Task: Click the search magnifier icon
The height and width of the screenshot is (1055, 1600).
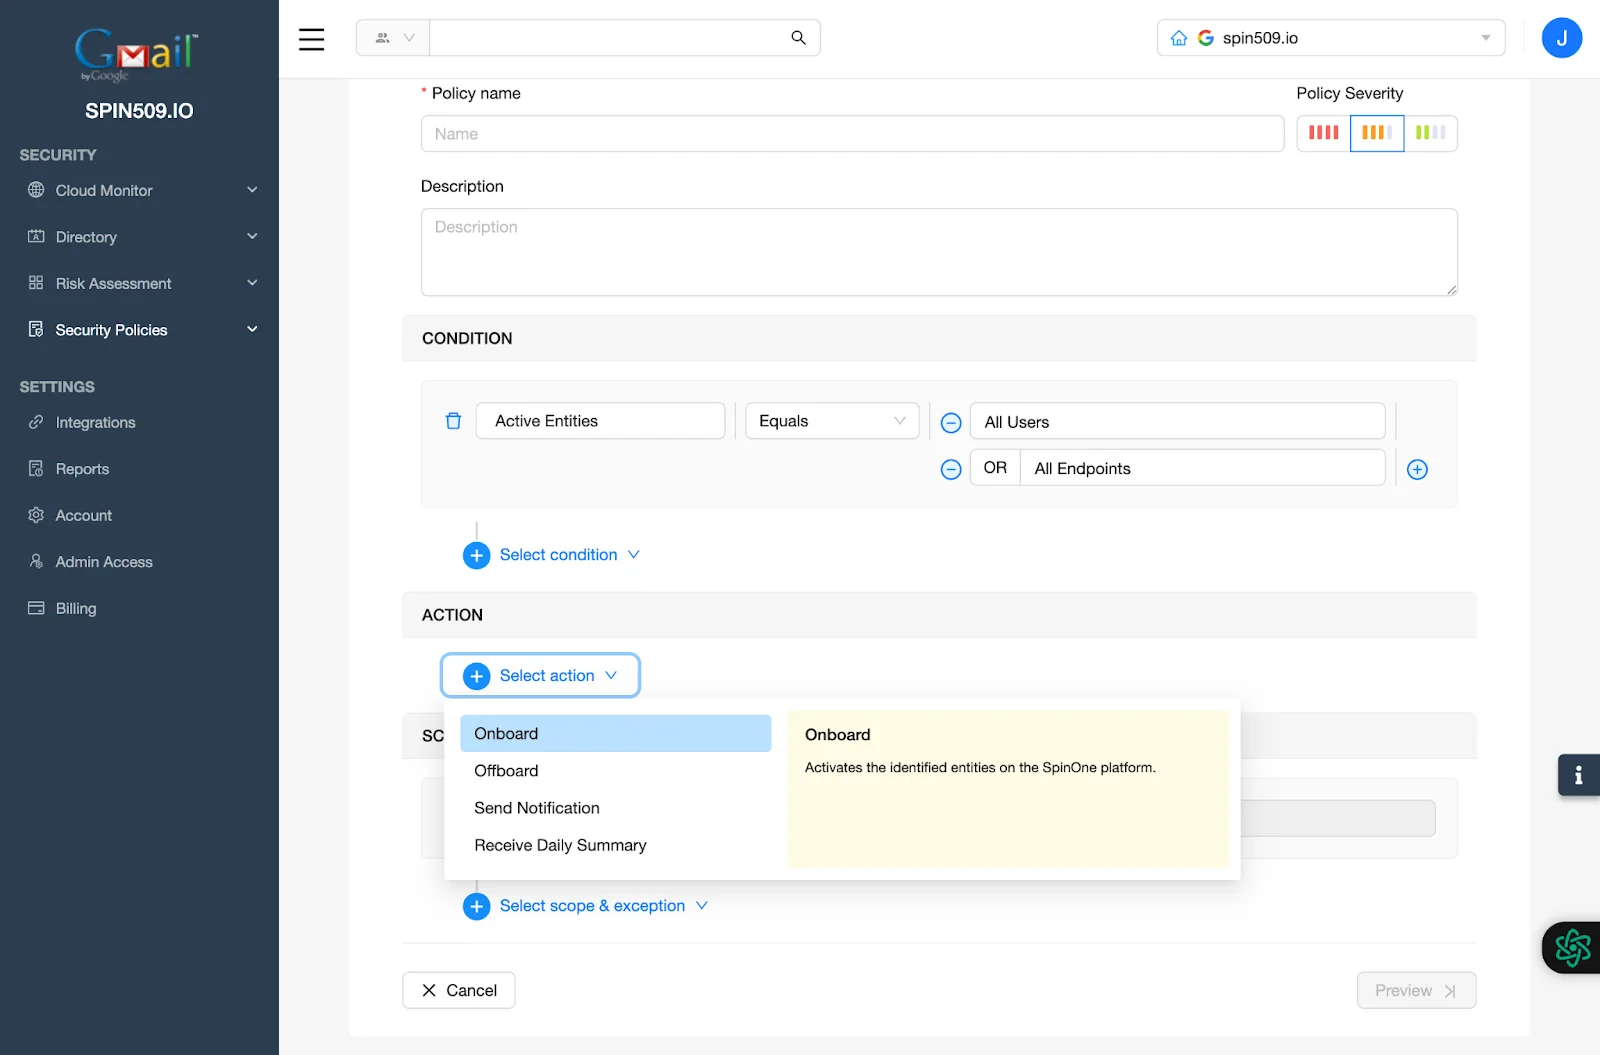Action: click(x=797, y=37)
